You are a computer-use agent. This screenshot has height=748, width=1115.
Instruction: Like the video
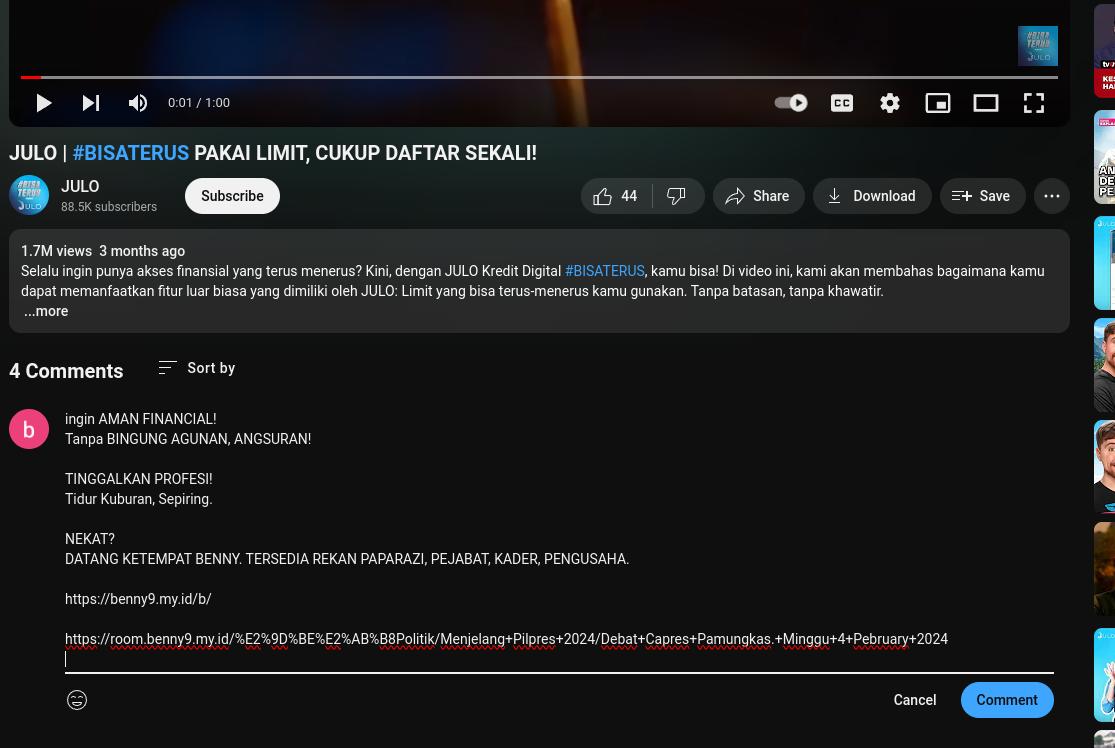616,196
